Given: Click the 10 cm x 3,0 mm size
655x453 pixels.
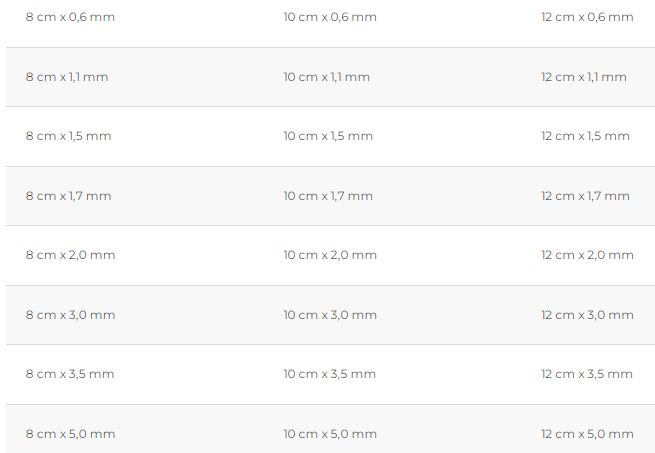Looking at the screenshot, I should (329, 315).
